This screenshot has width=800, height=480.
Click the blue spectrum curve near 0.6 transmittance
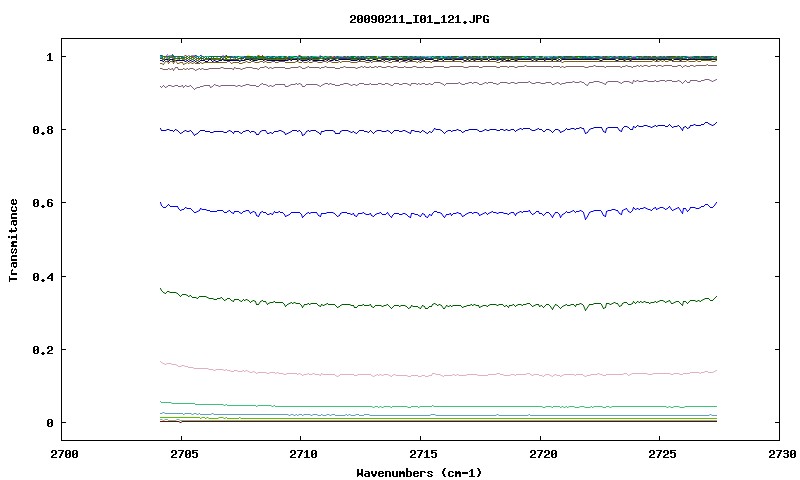[x=439, y=214]
